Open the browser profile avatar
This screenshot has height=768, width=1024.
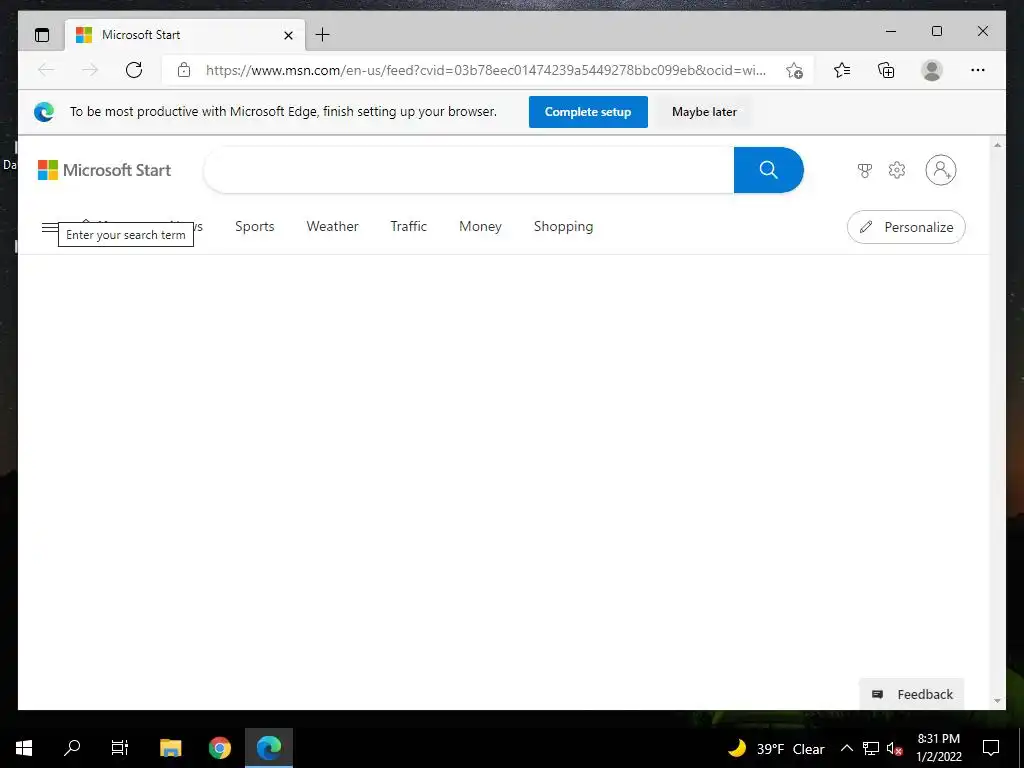pyautogui.click(x=932, y=70)
